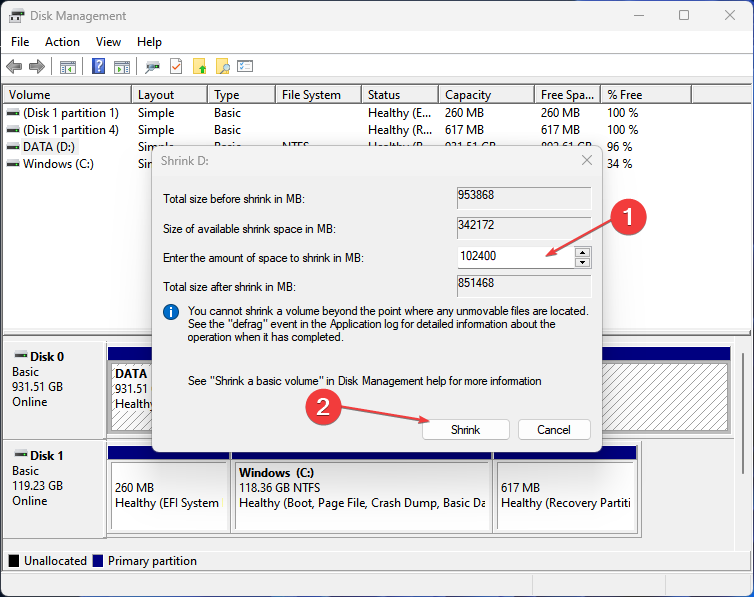Viewport: 754px width, 597px height.
Task: Click the graphical pane vertical scrollbar
Action: click(x=743, y=413)
